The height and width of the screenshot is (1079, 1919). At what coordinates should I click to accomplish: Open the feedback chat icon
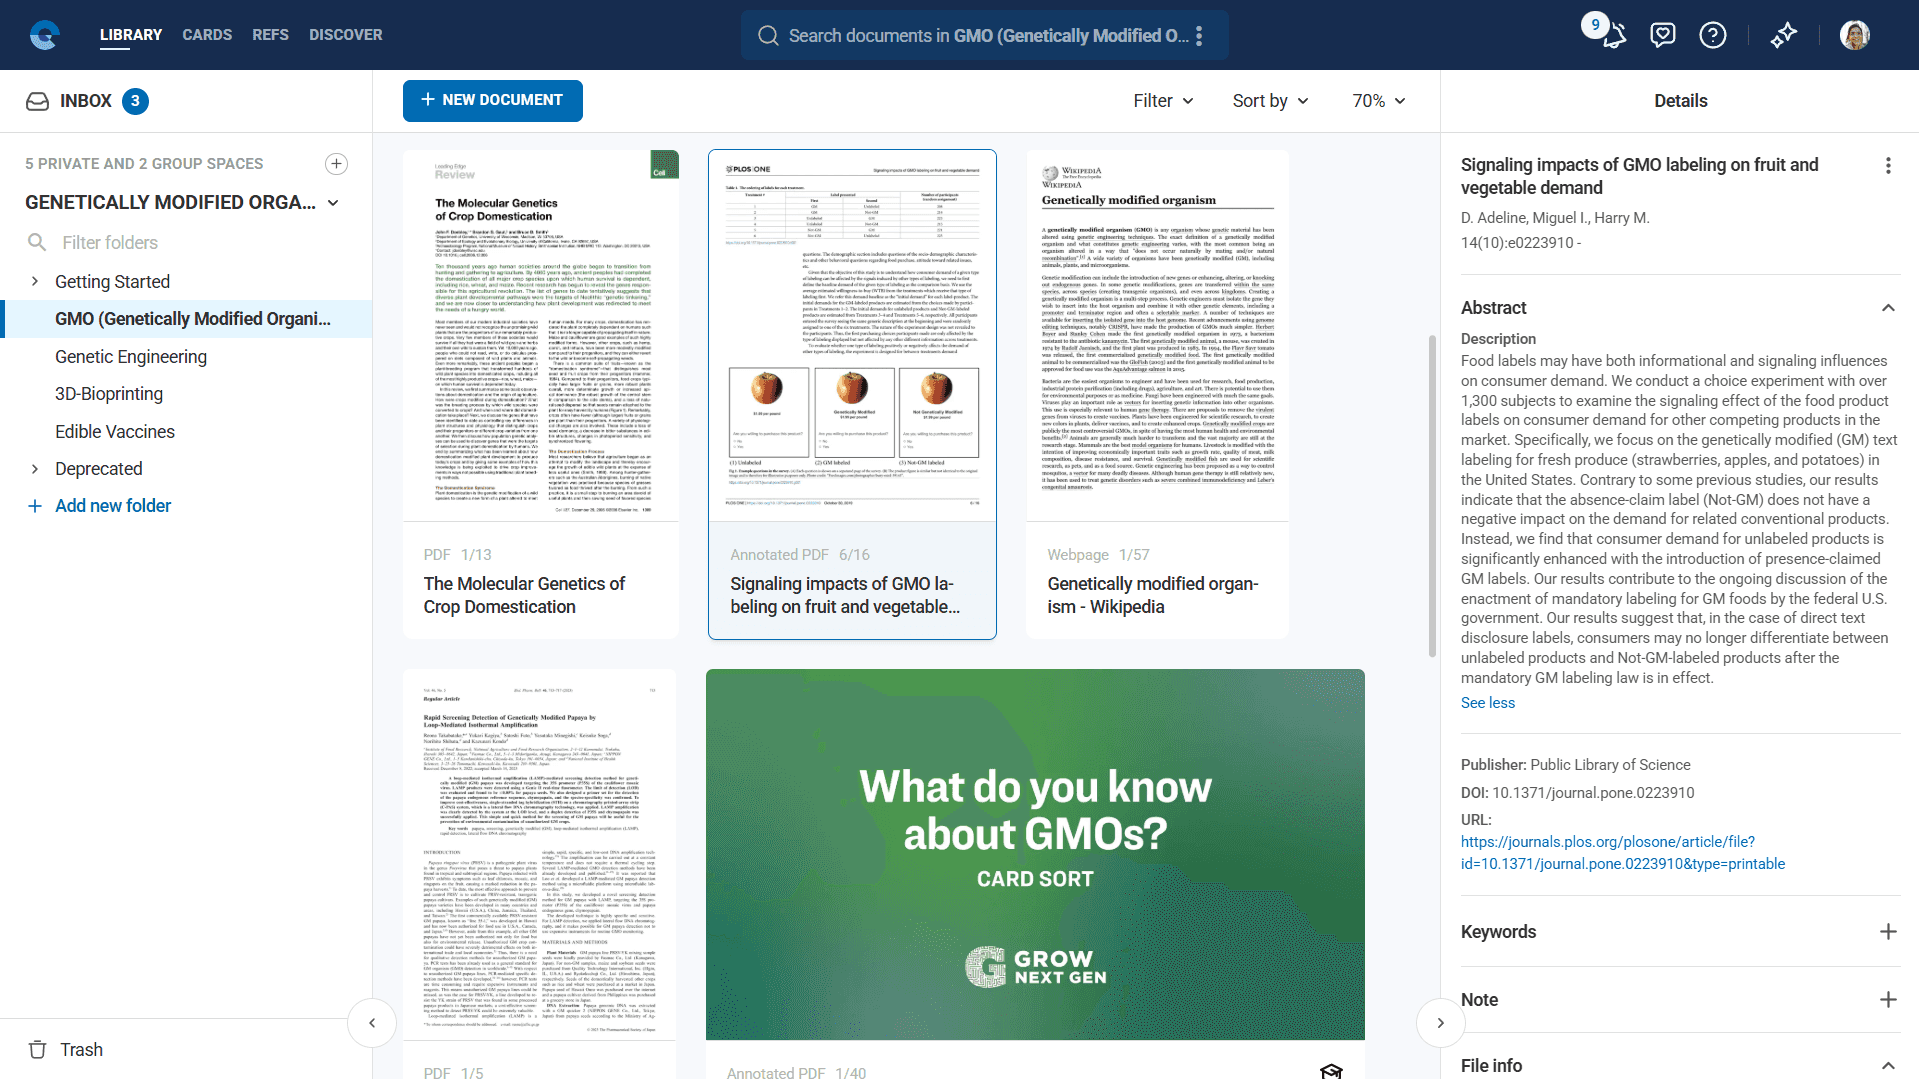pyautogui.click(x=1663, y=36)
